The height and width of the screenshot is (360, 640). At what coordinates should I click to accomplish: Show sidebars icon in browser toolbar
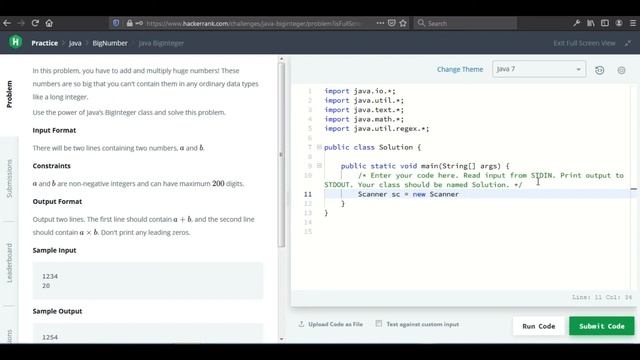pyautogui.click(x=605, y=23)
